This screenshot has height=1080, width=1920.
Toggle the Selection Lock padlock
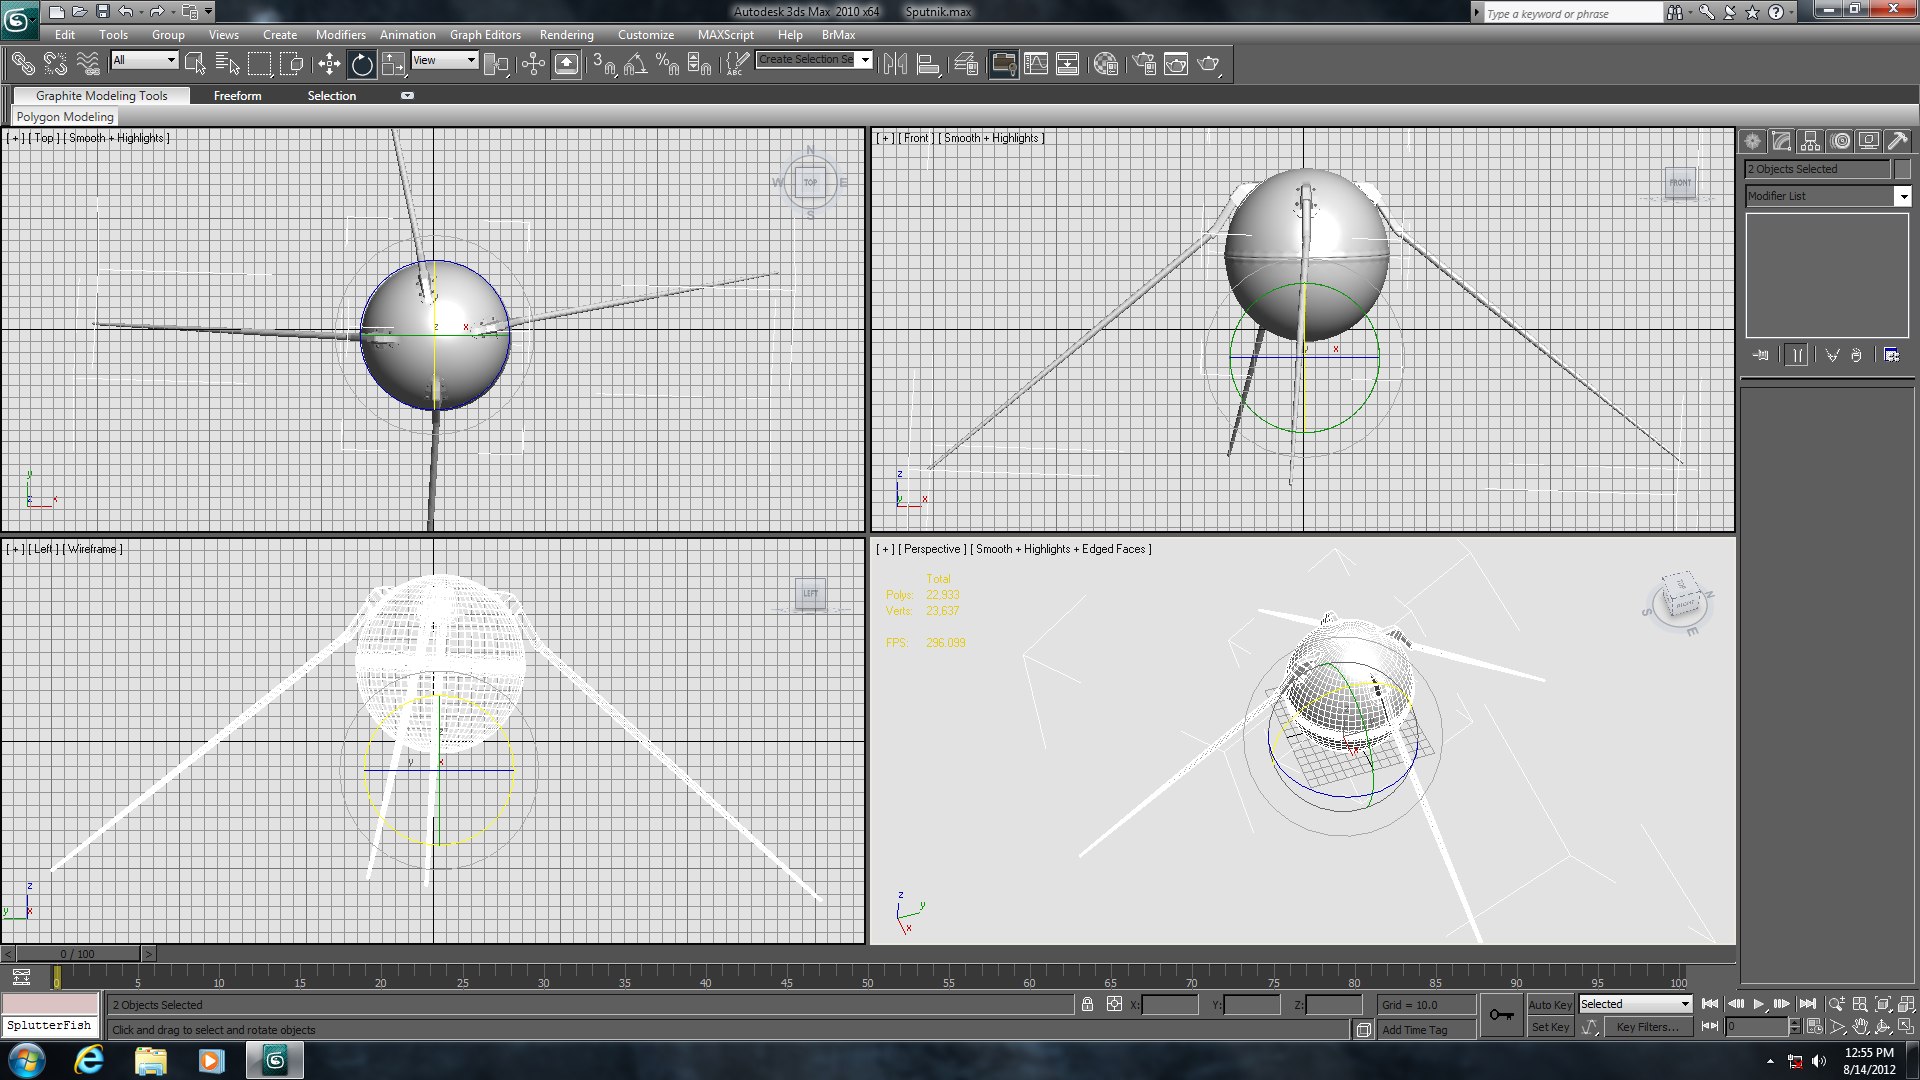click(x=1087, y=1005)
